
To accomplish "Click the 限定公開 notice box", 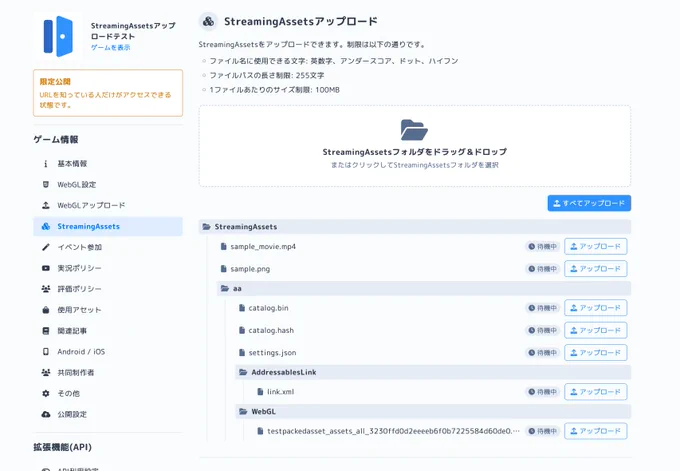I will (x=108, y=93).
